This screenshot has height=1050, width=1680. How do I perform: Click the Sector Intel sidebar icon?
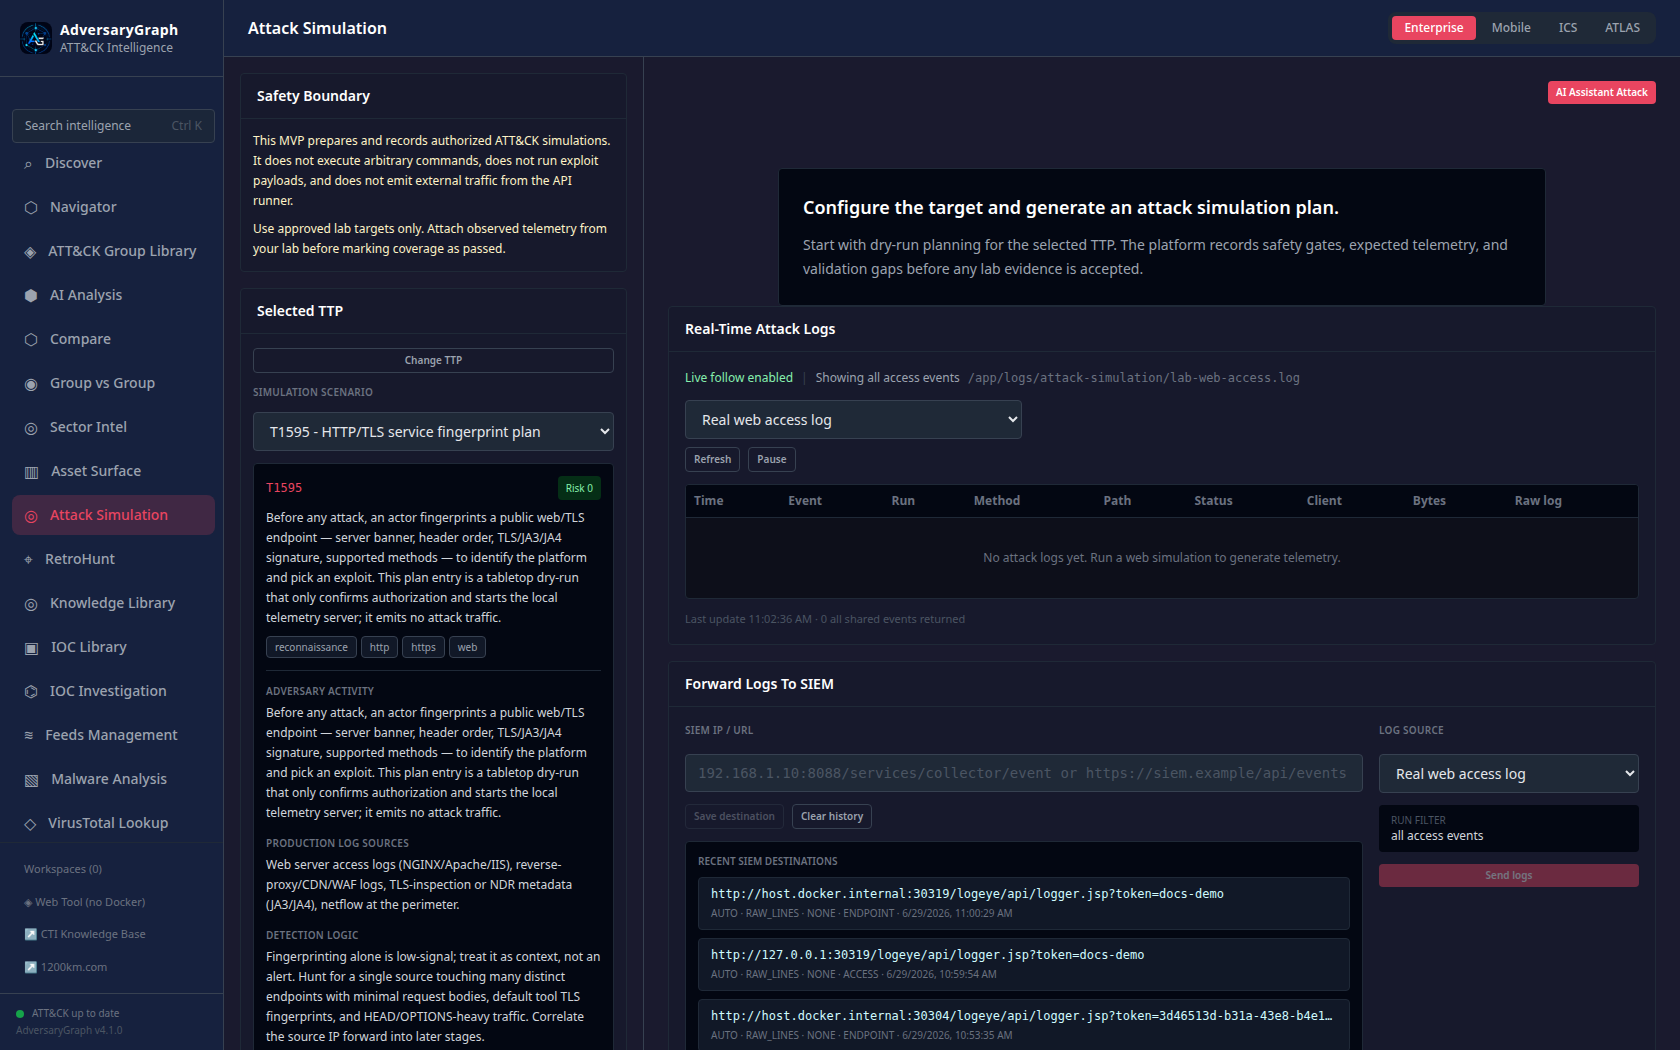[x=31, y=428]
